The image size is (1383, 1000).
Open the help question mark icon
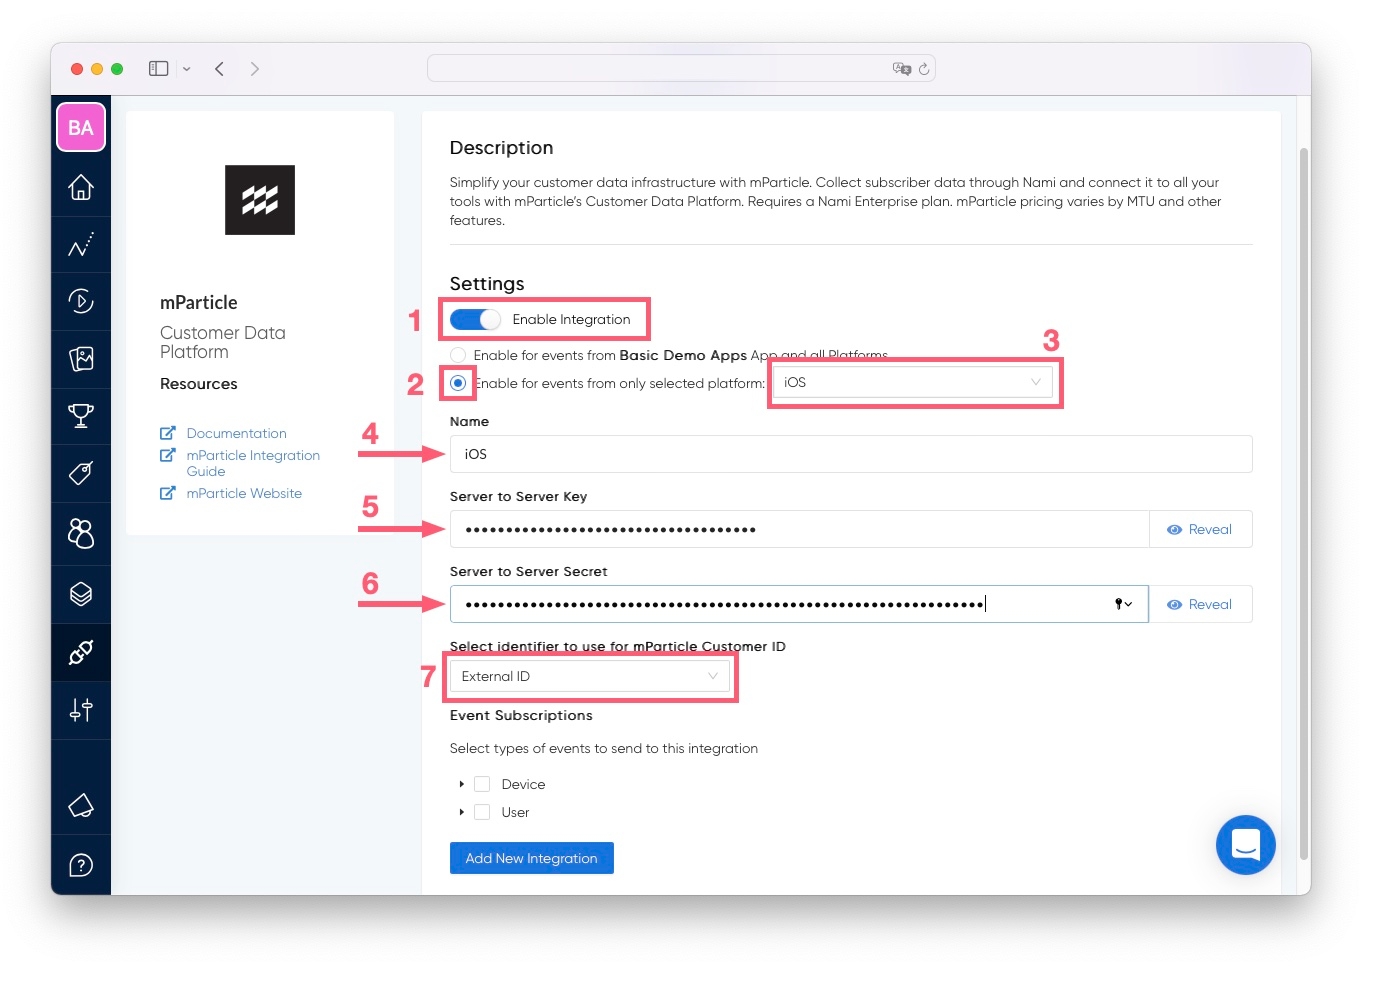coord(81,865)
